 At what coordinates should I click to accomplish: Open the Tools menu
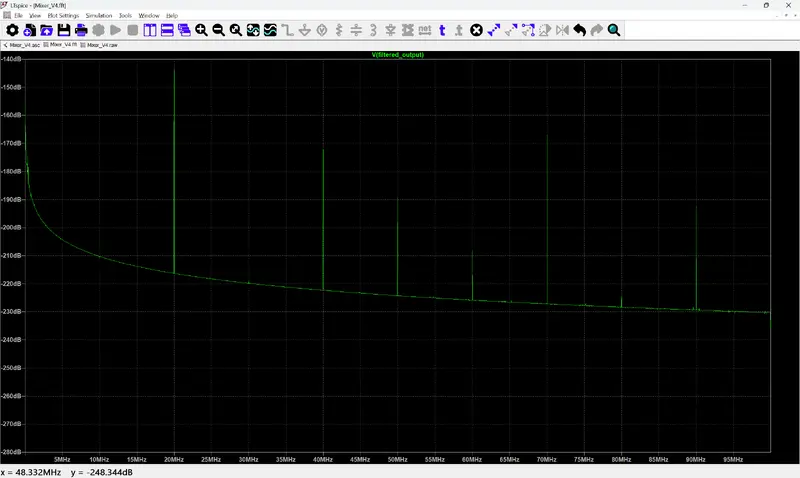tap(126, 15)
